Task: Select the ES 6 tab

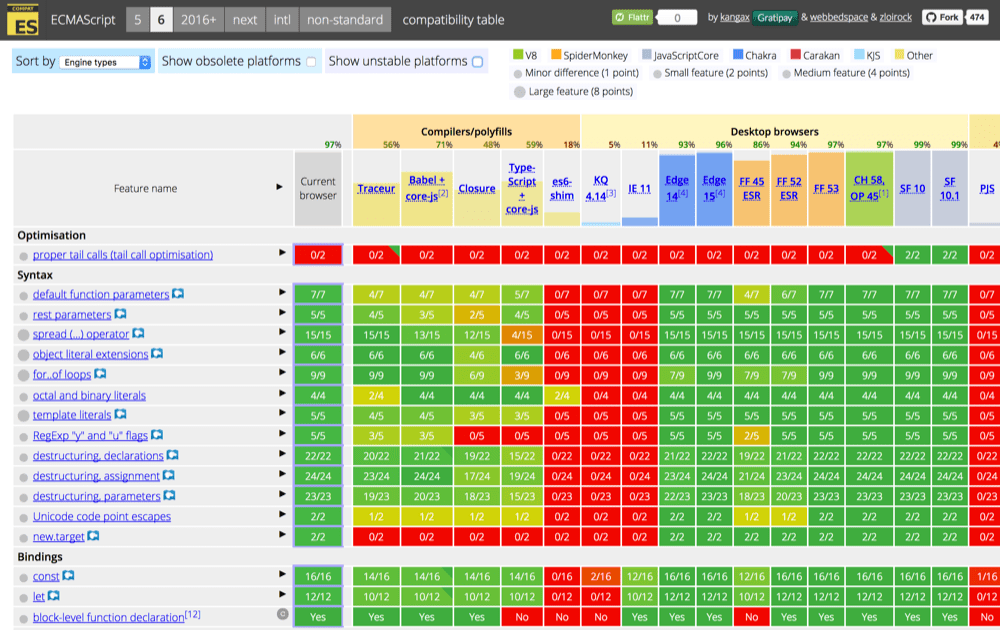Action: [x=161, y=20]
